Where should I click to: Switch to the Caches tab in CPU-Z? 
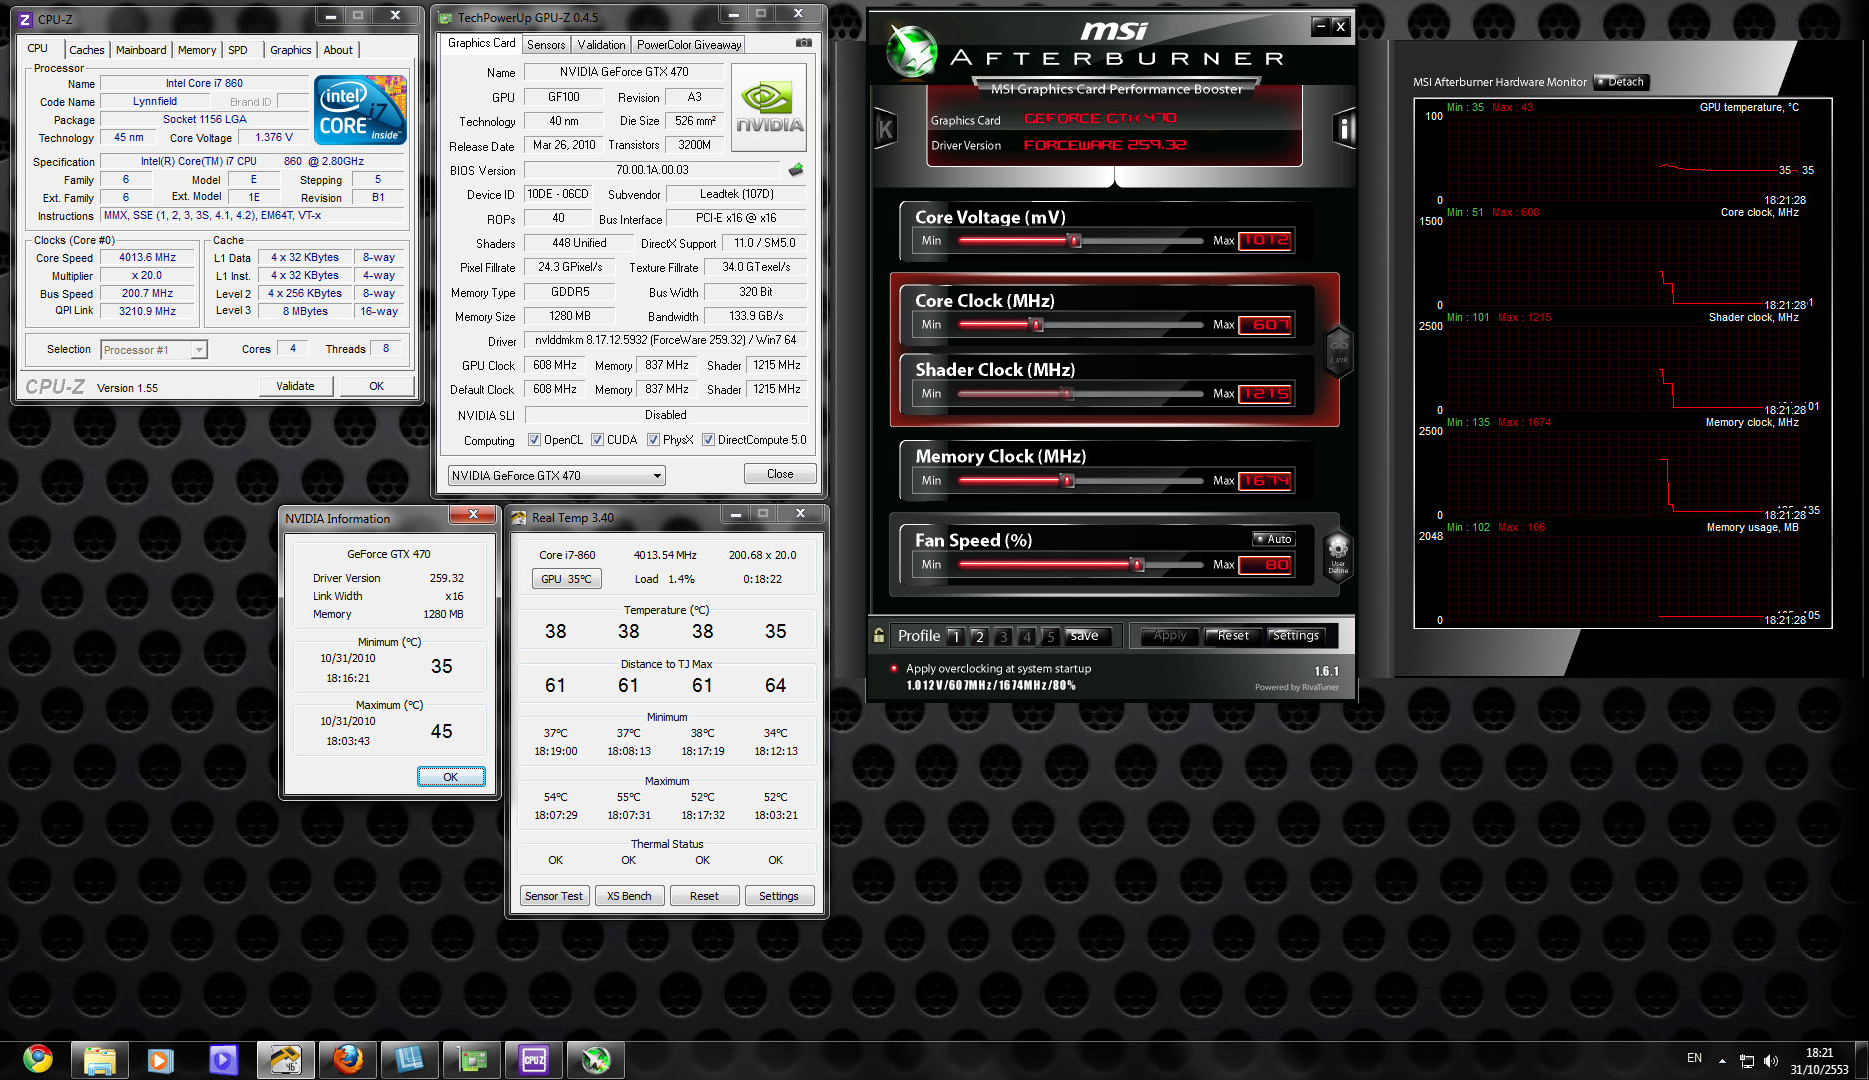[86, 50]
